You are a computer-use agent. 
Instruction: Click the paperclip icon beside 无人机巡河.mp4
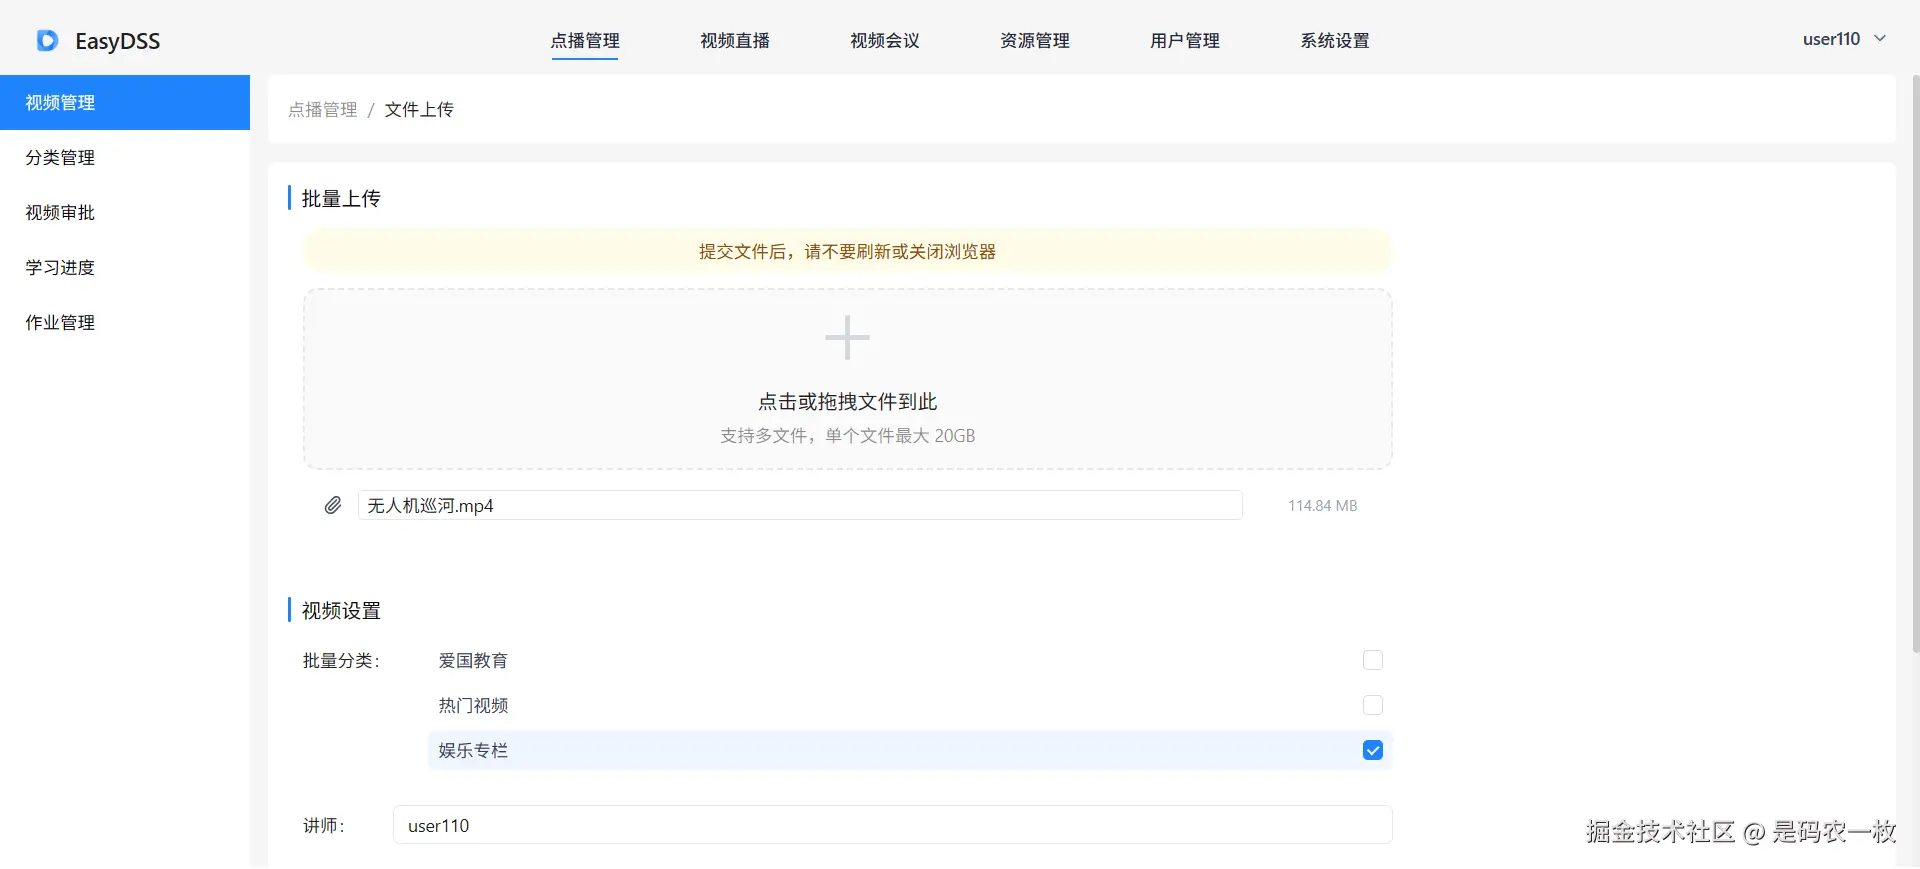[x=333, y=505]
